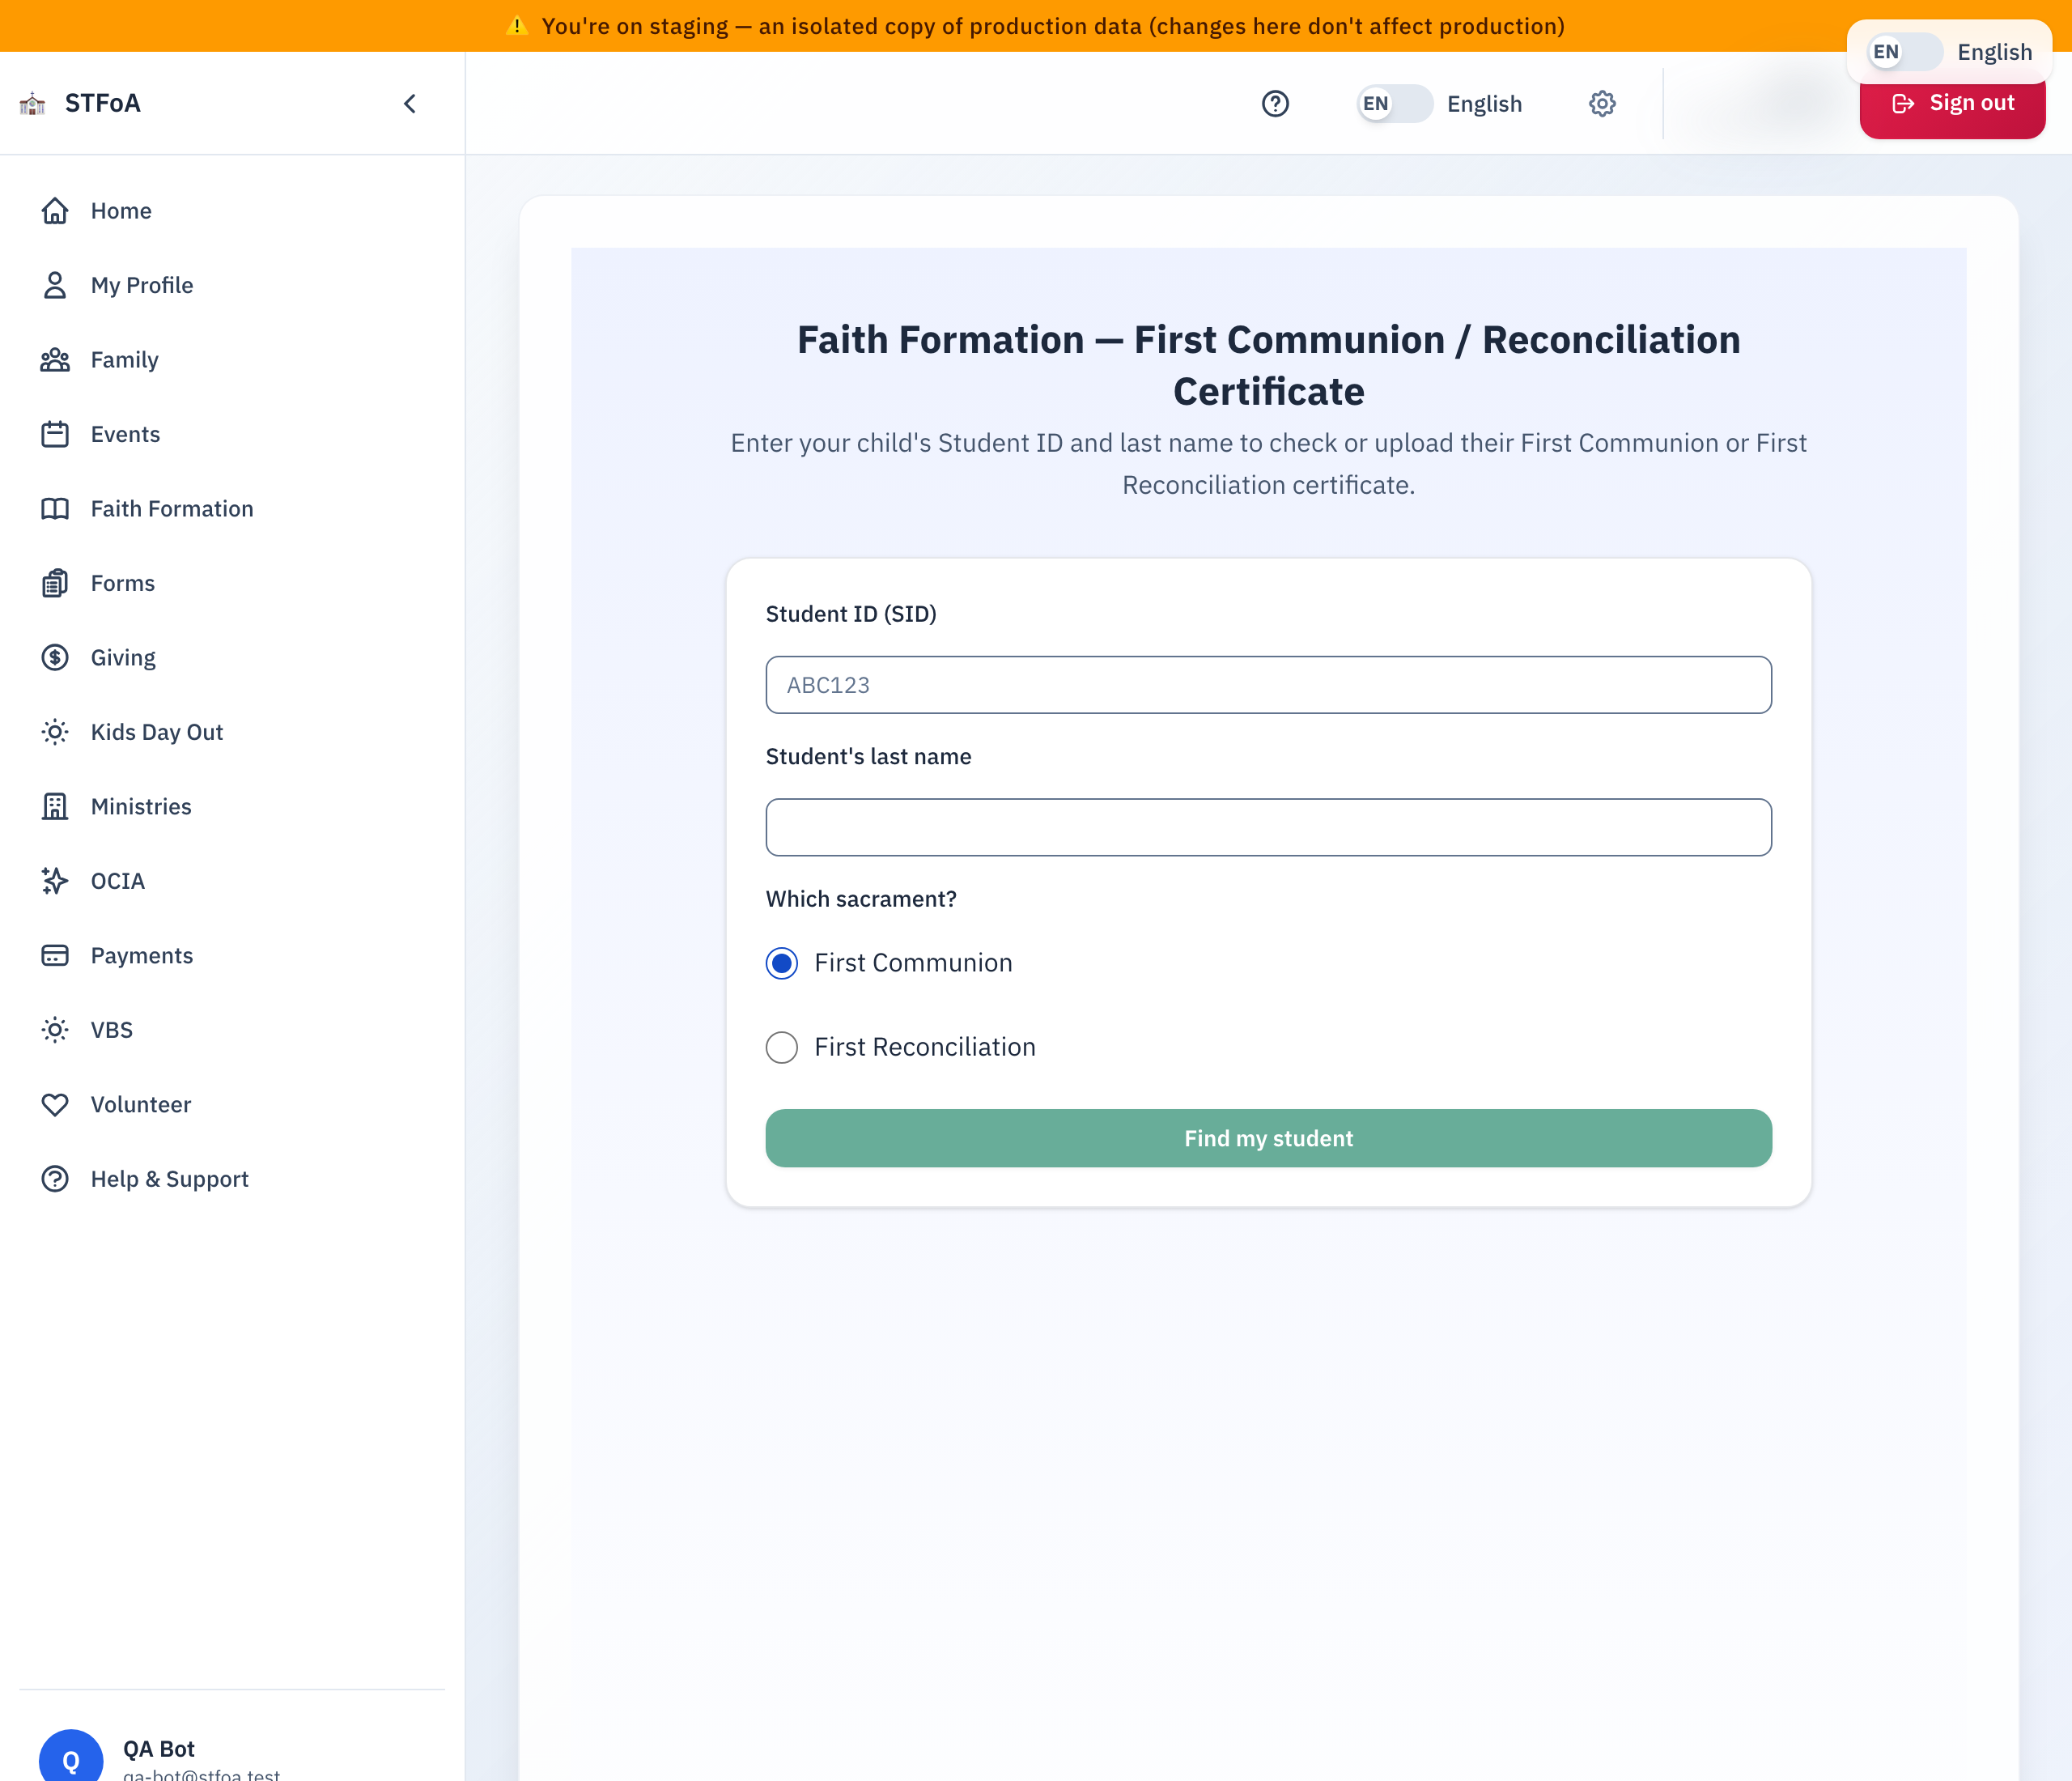Viewport: 2072px width, 1781px height.
Task: Open the Home menu item
Action: click(232, 211)
